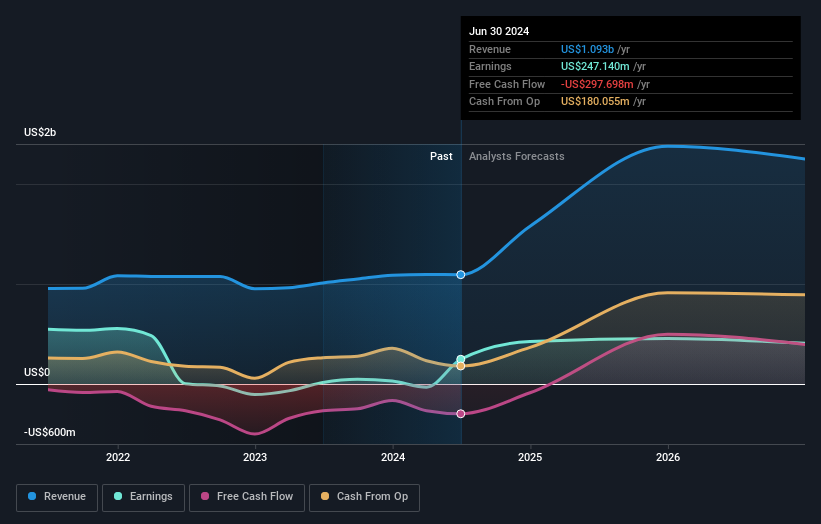
Task: Click the 2023 x-axis label
Action: pyautogui.click(x=255, y=457)
